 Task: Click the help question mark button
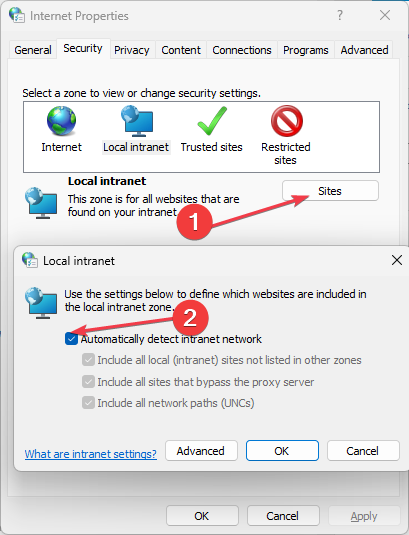point(340,15)
